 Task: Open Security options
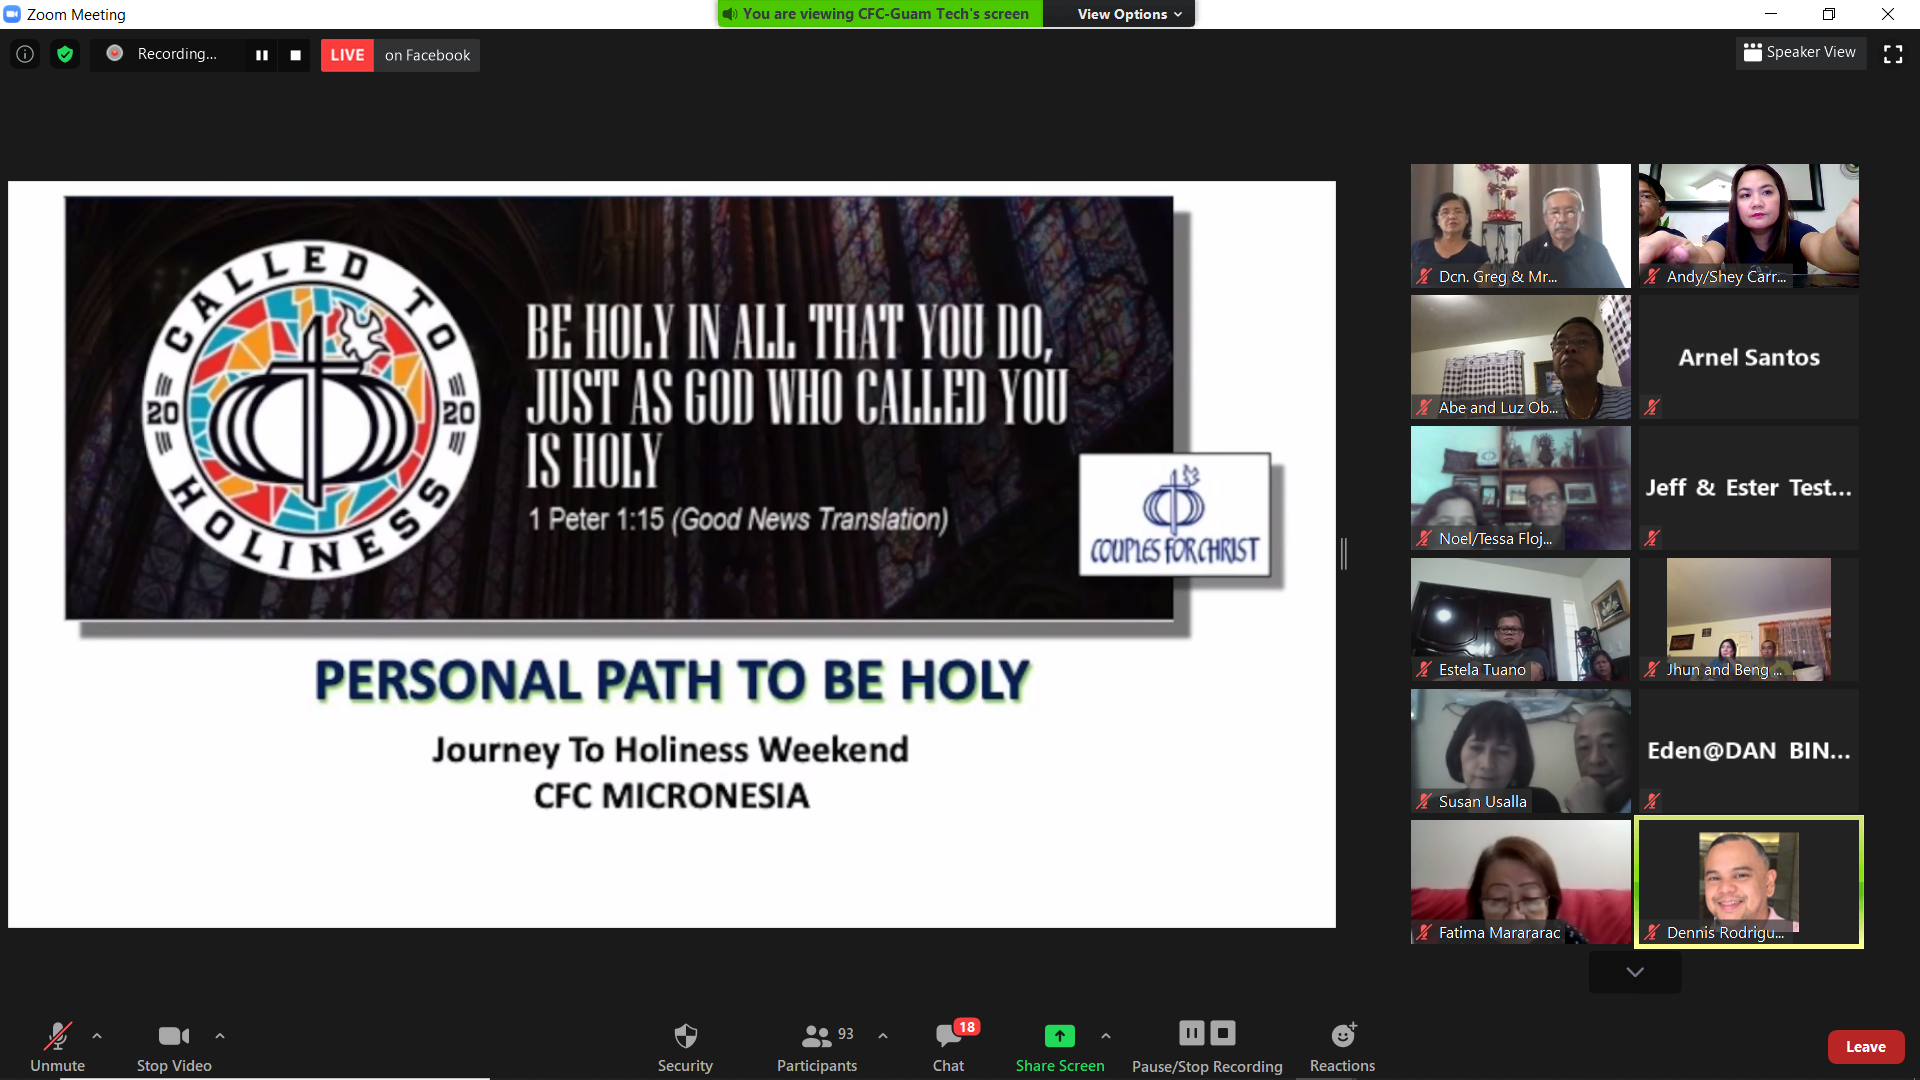[x=685, y=1047]
